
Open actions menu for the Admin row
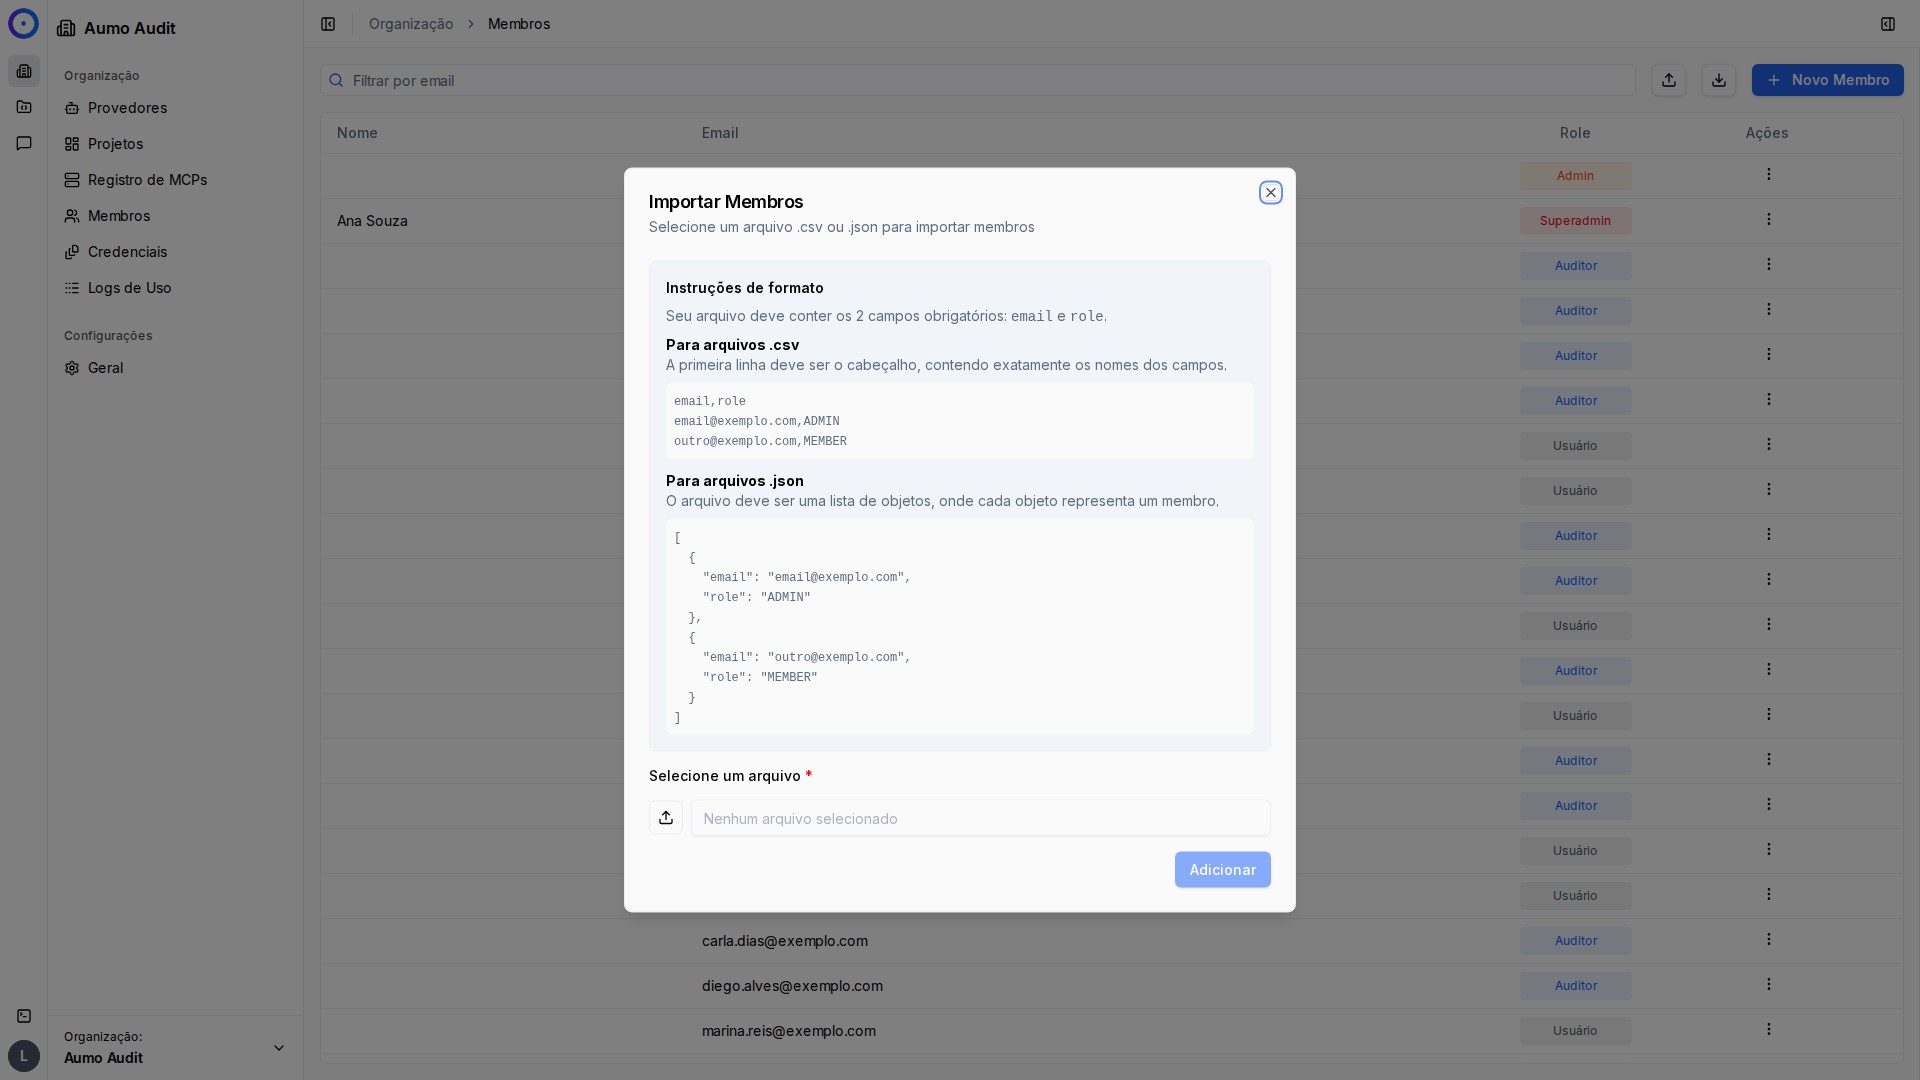pos(1768,174)
